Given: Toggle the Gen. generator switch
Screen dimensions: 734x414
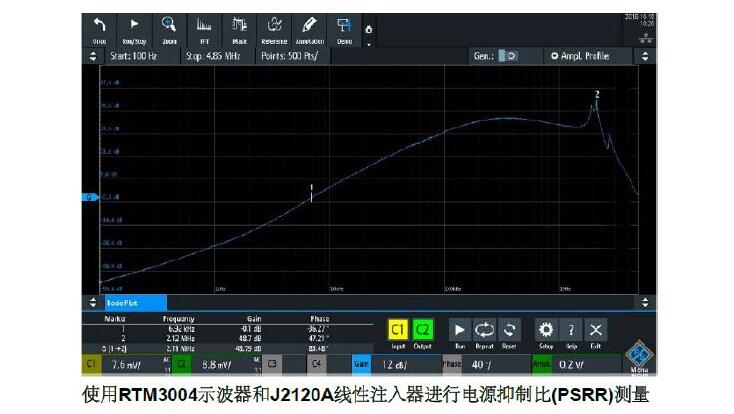Looking at the screenshot, I should tap(507, 56).
